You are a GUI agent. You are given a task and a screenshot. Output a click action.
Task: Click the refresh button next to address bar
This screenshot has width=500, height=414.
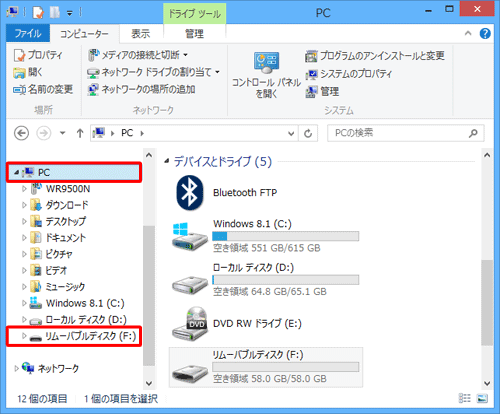point(308,133)
